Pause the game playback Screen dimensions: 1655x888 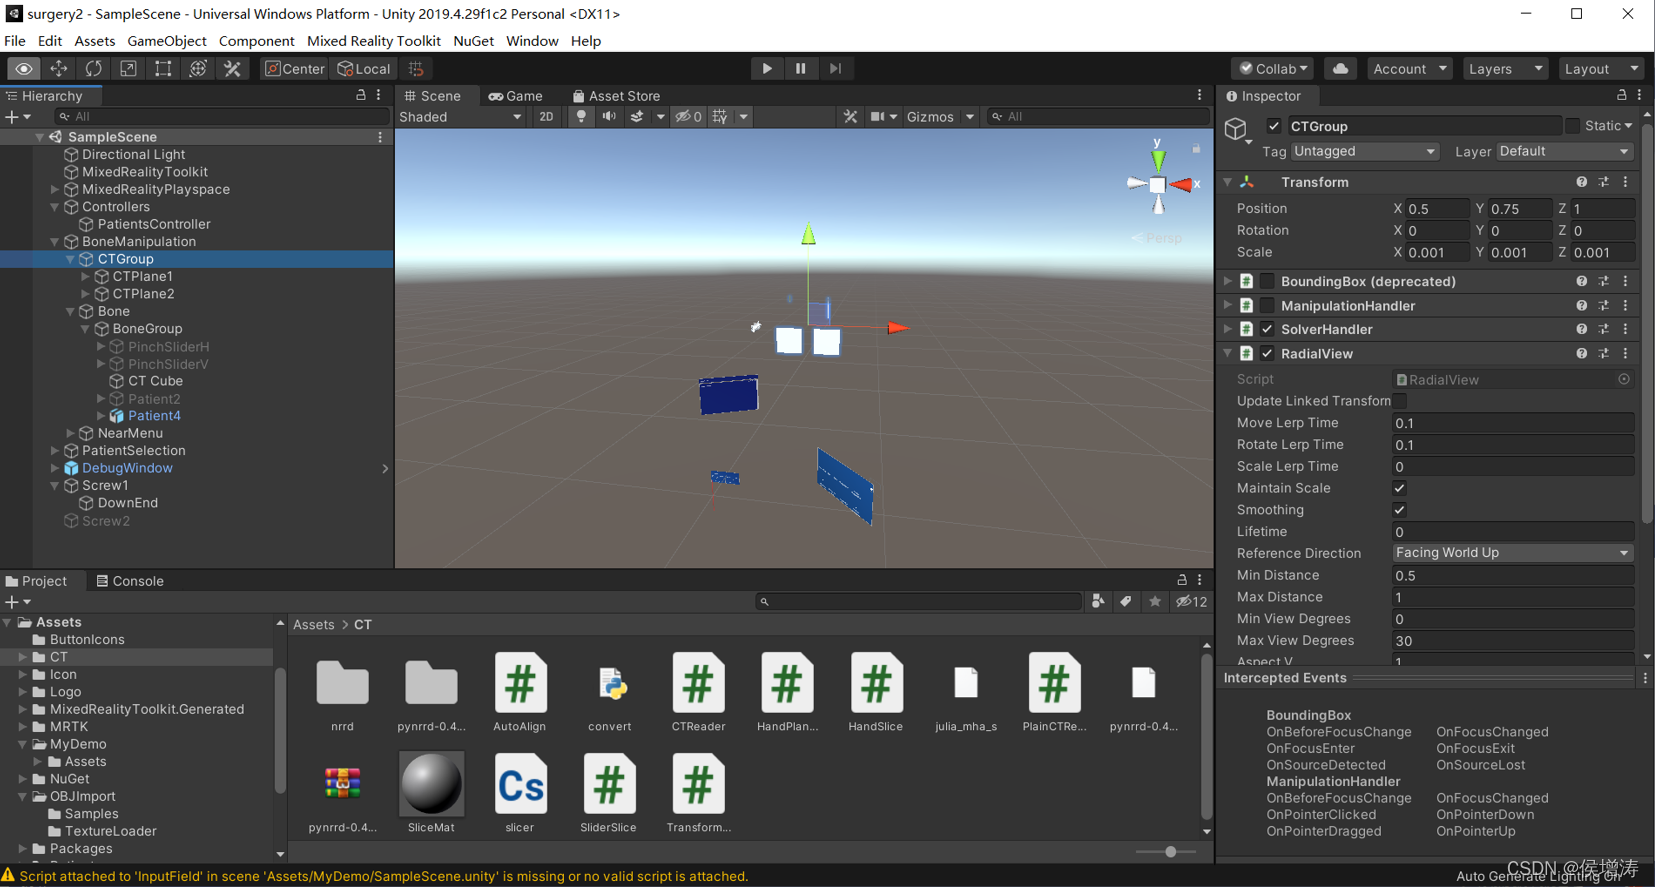point(801,69)
